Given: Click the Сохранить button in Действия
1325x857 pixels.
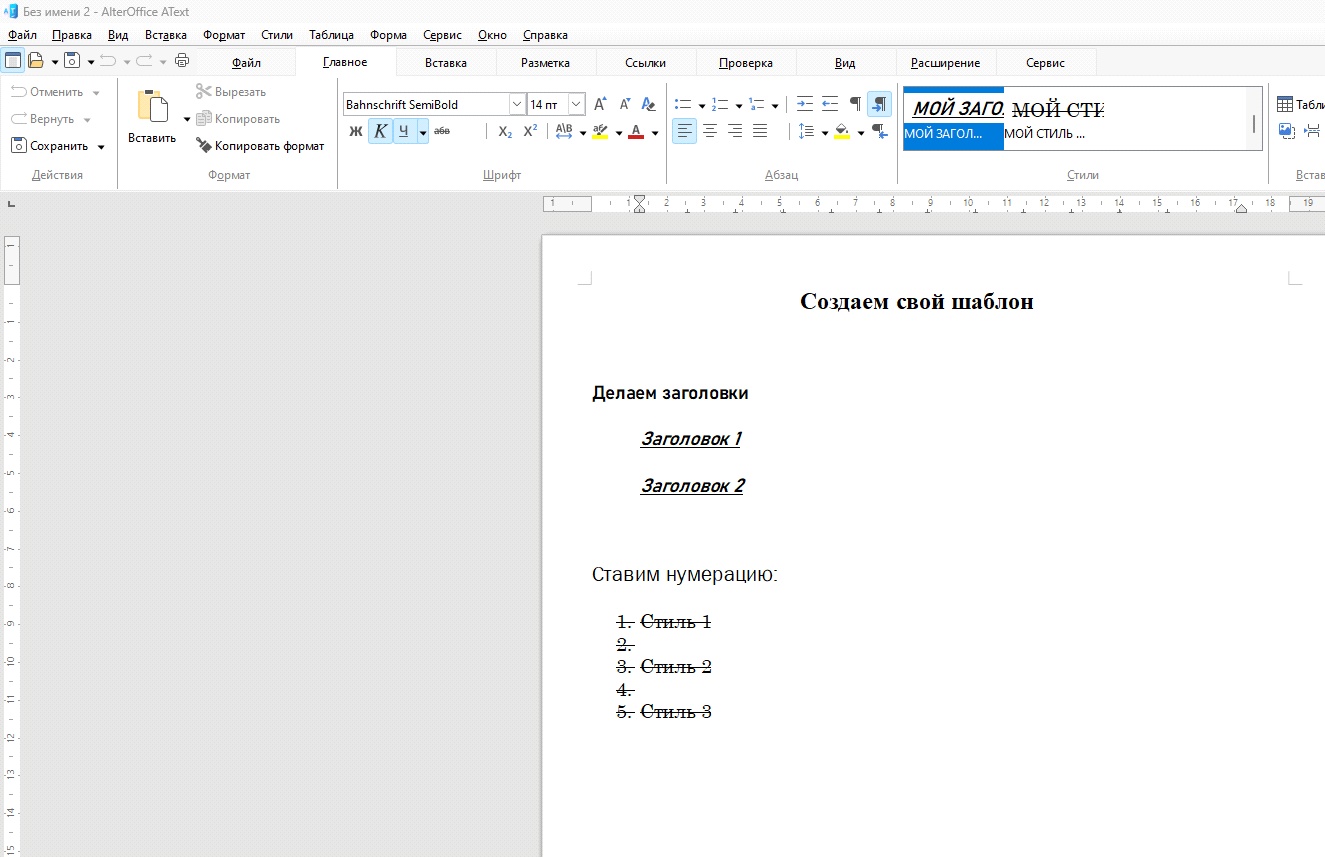Looking at the screenshot, I should [x=51, y=146].
